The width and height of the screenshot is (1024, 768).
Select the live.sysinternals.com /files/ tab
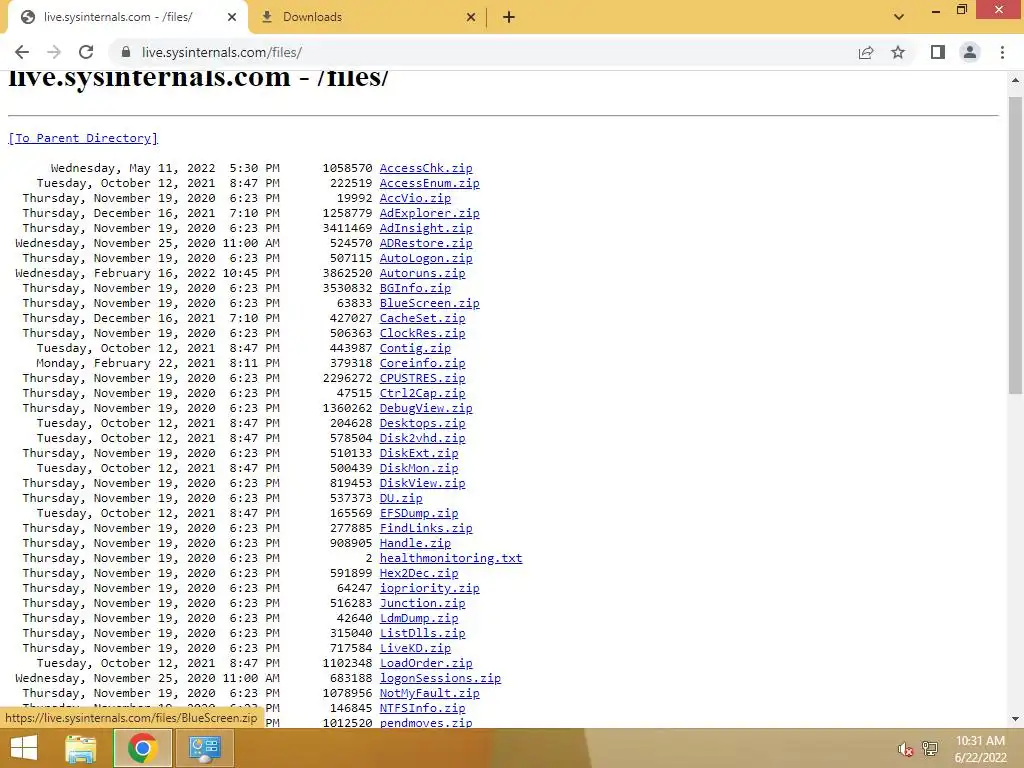[127, 18]
